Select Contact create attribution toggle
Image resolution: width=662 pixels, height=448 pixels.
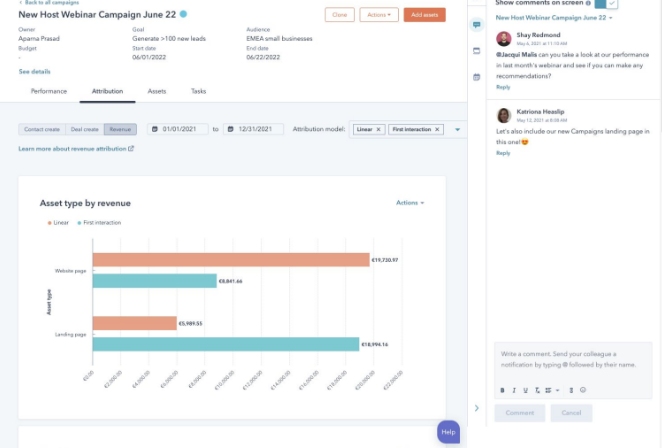[x=42, y=129]
